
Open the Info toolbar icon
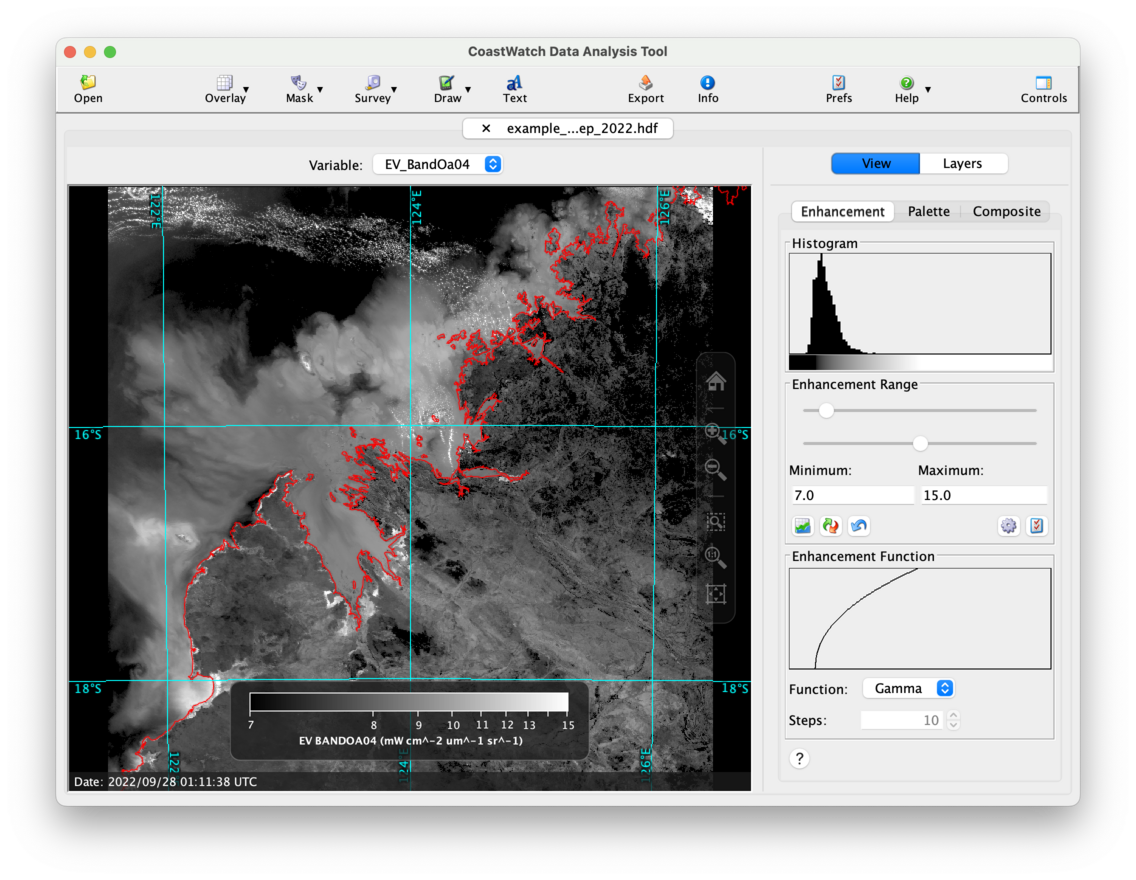(707, 88)
